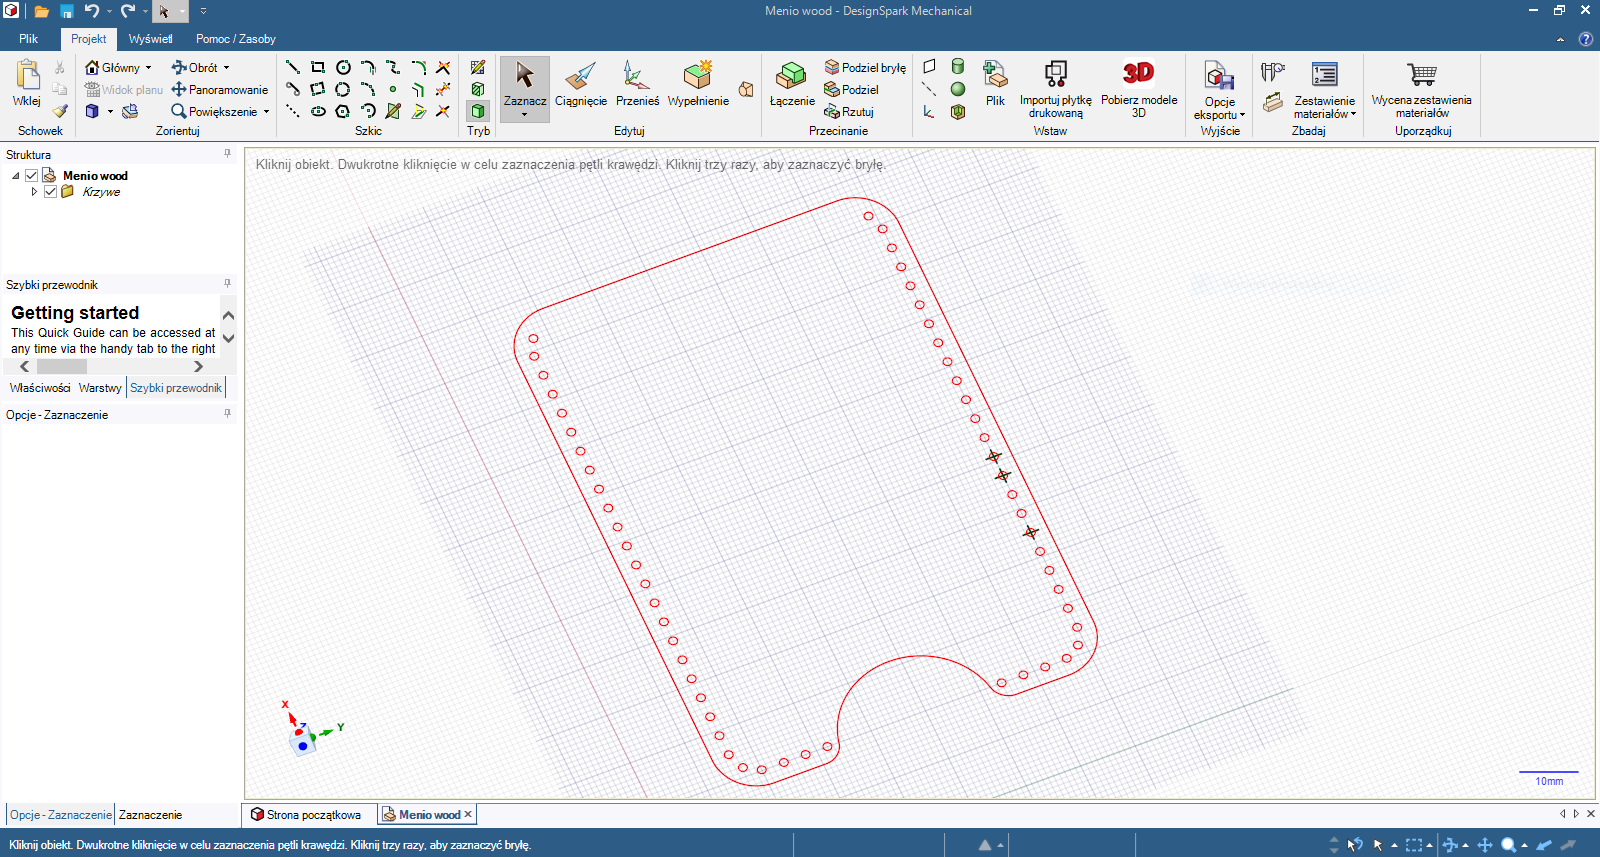Switch to the Zaznaczenie bottom tab

point(150,815)
